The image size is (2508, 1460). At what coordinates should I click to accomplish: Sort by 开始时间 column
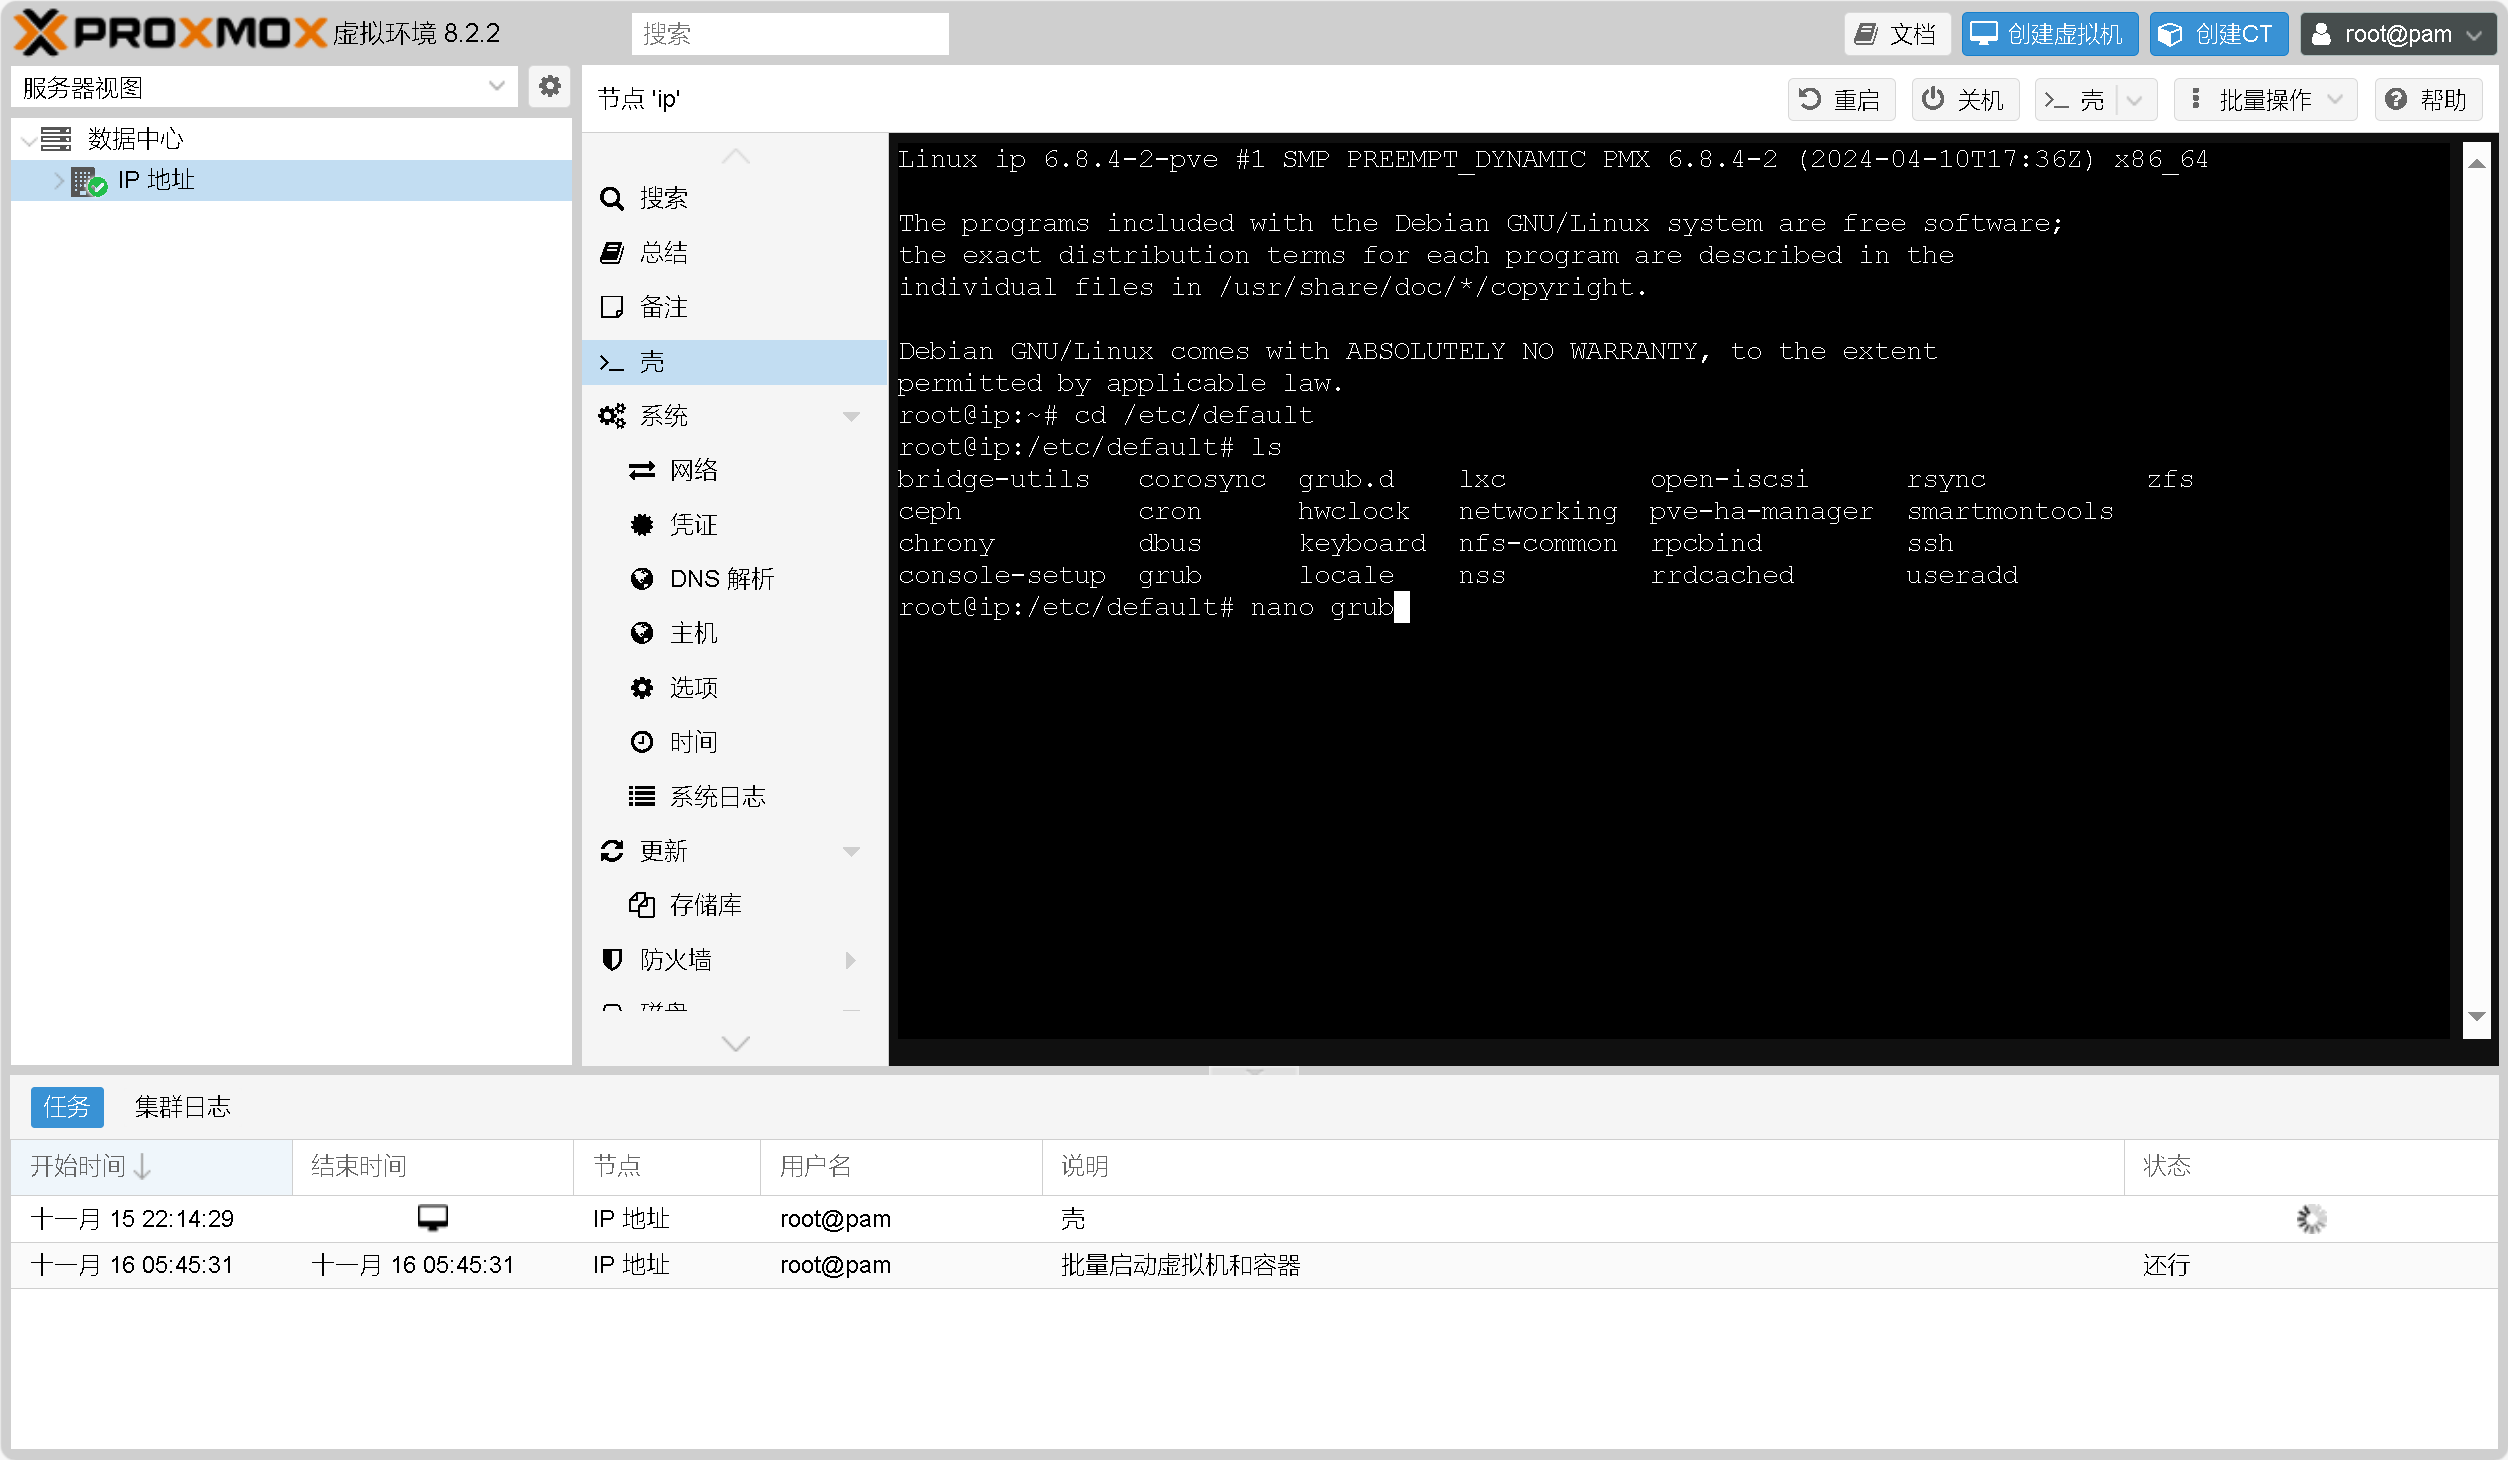coord(151,1166)
